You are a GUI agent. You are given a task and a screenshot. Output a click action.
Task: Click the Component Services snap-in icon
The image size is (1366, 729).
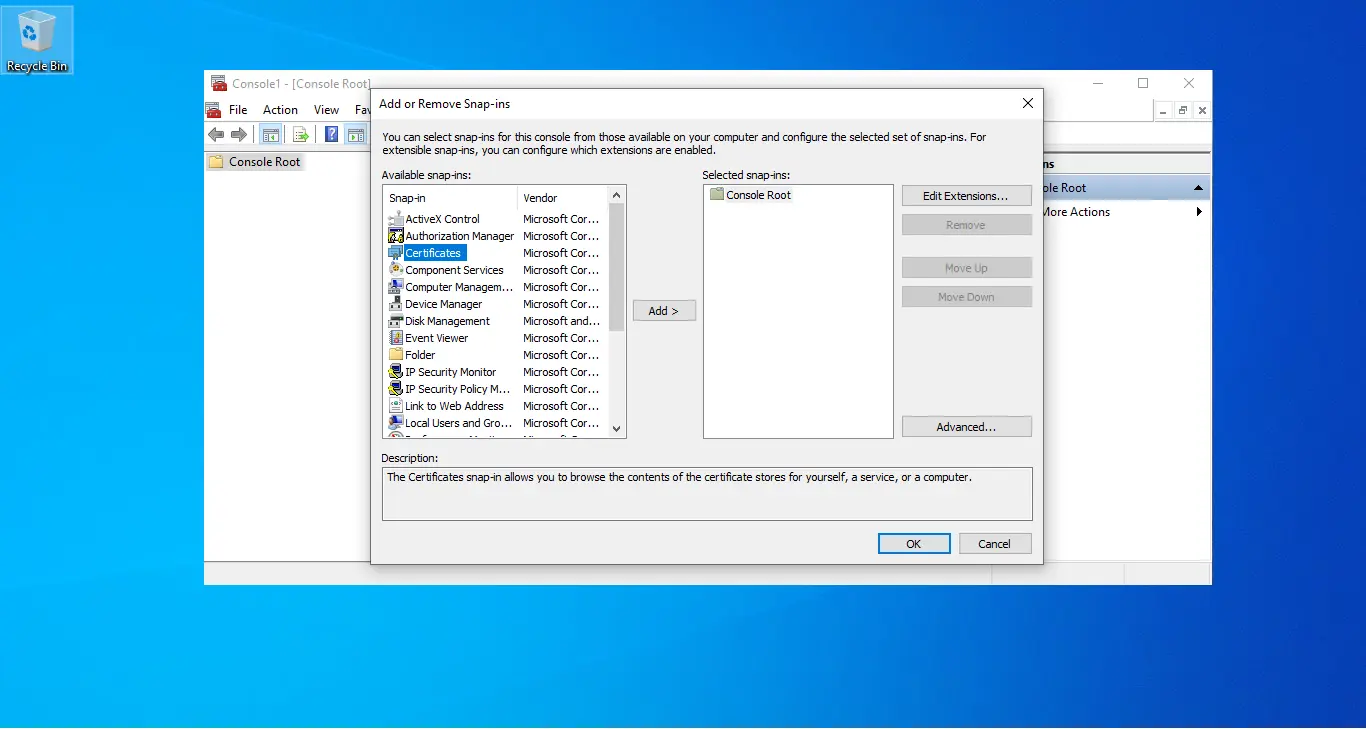tap(396, 270)
